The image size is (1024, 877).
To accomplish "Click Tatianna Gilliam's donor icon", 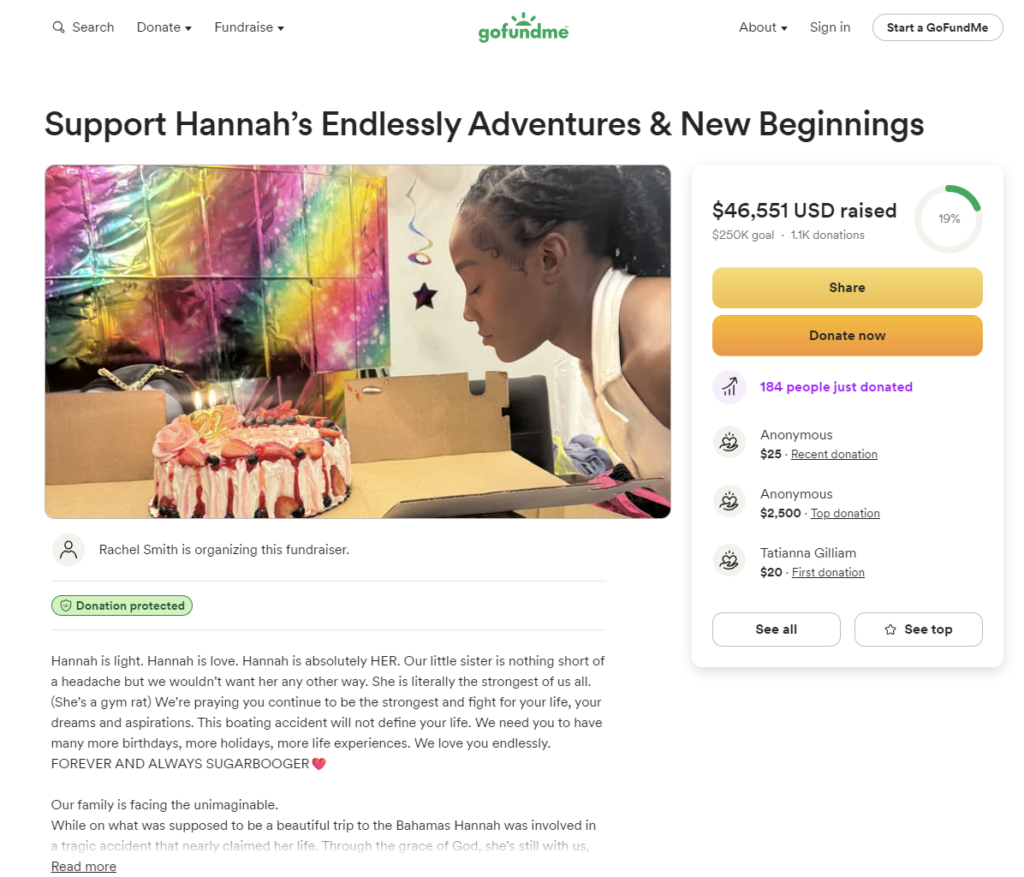I will point(729,561).
